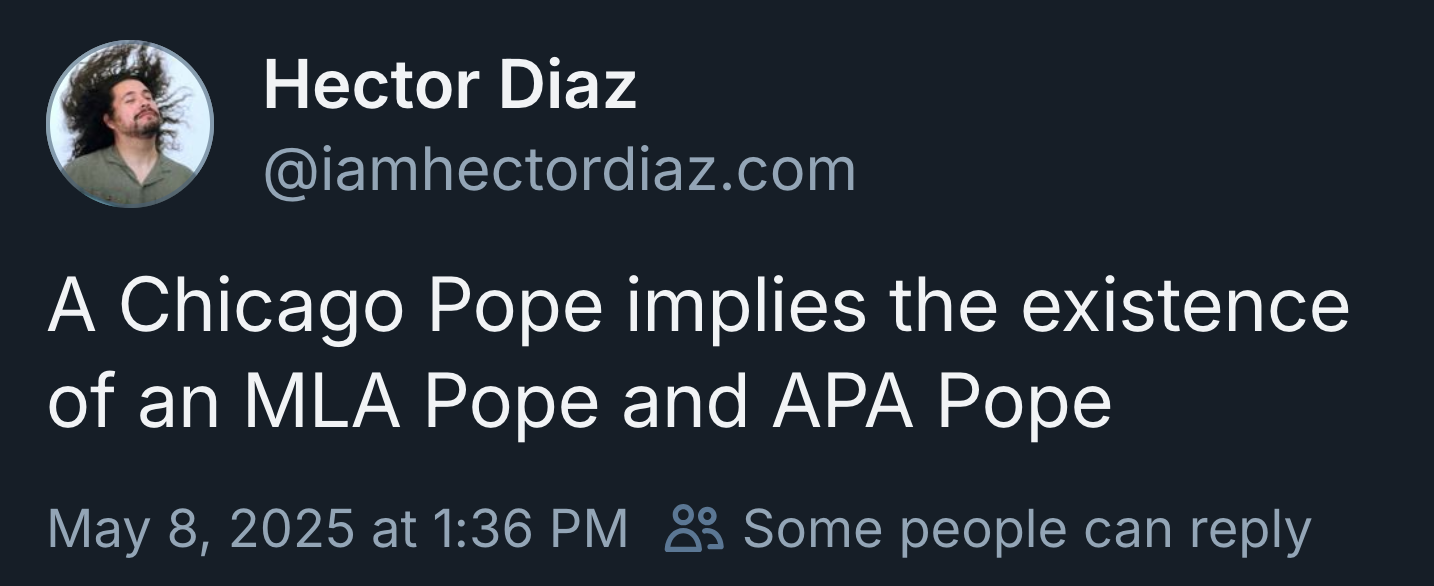Click the word 'Chicago' in the post
This screenshot has width=1434, height=586.
click(264, 307)
